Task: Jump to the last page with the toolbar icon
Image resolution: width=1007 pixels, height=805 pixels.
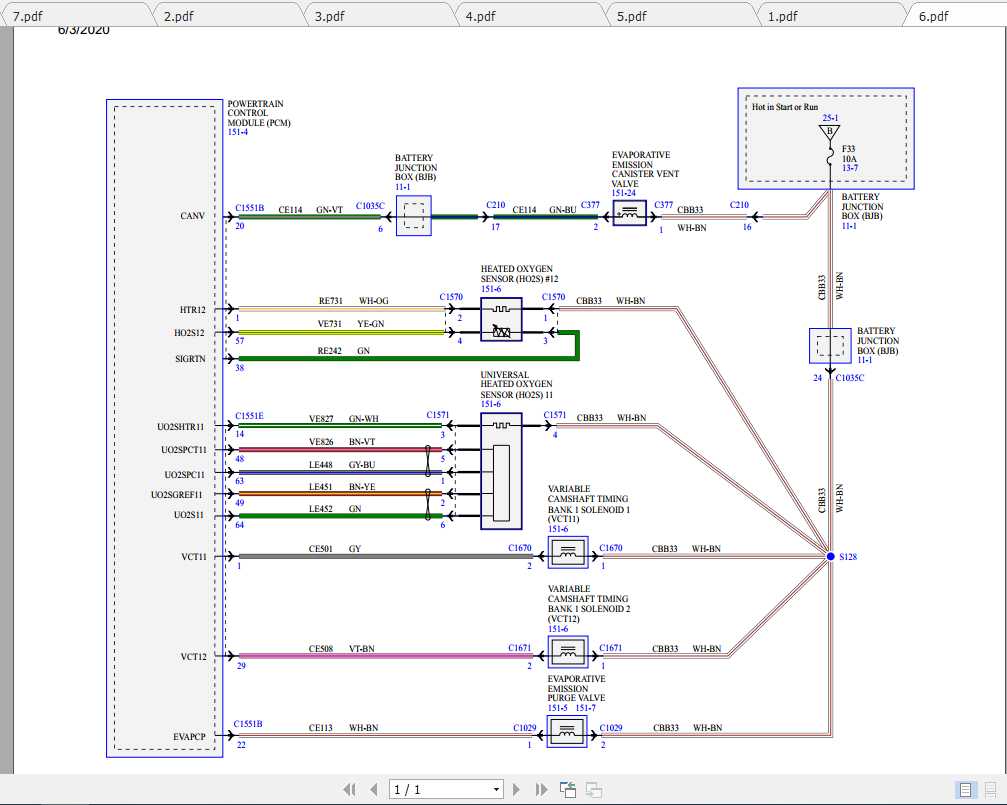Action: pyautogui.click(x=541, y=789)
